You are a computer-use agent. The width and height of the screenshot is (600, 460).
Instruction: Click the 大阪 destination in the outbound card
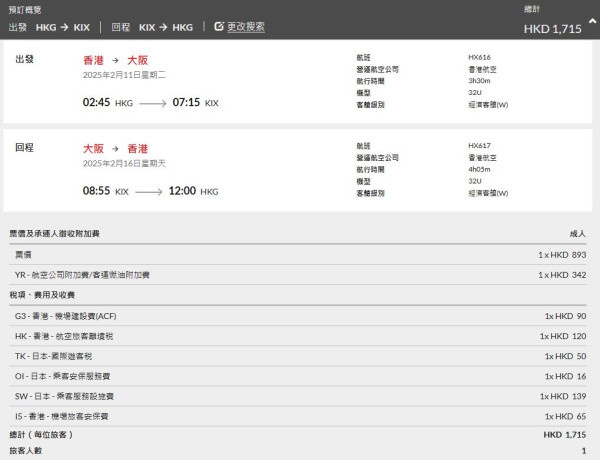138,60
